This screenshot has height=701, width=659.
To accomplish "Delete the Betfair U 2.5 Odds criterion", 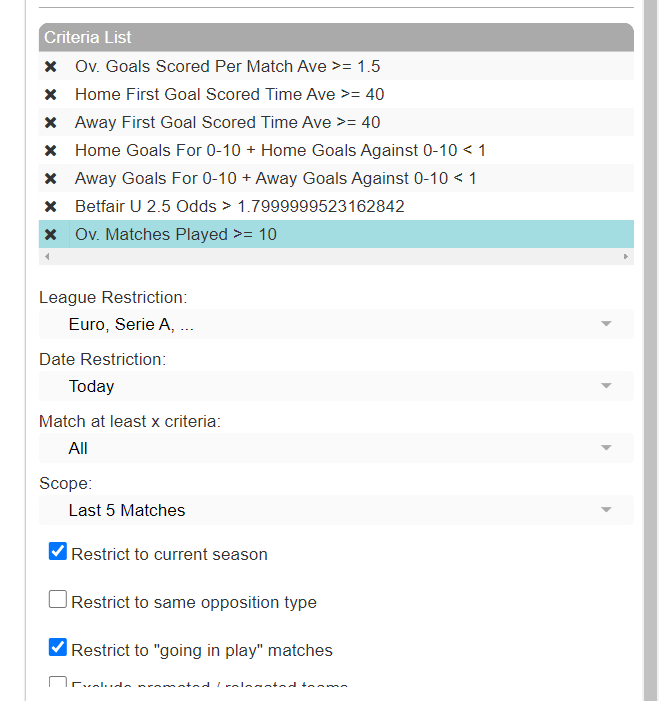I will [x=51, y=207].
